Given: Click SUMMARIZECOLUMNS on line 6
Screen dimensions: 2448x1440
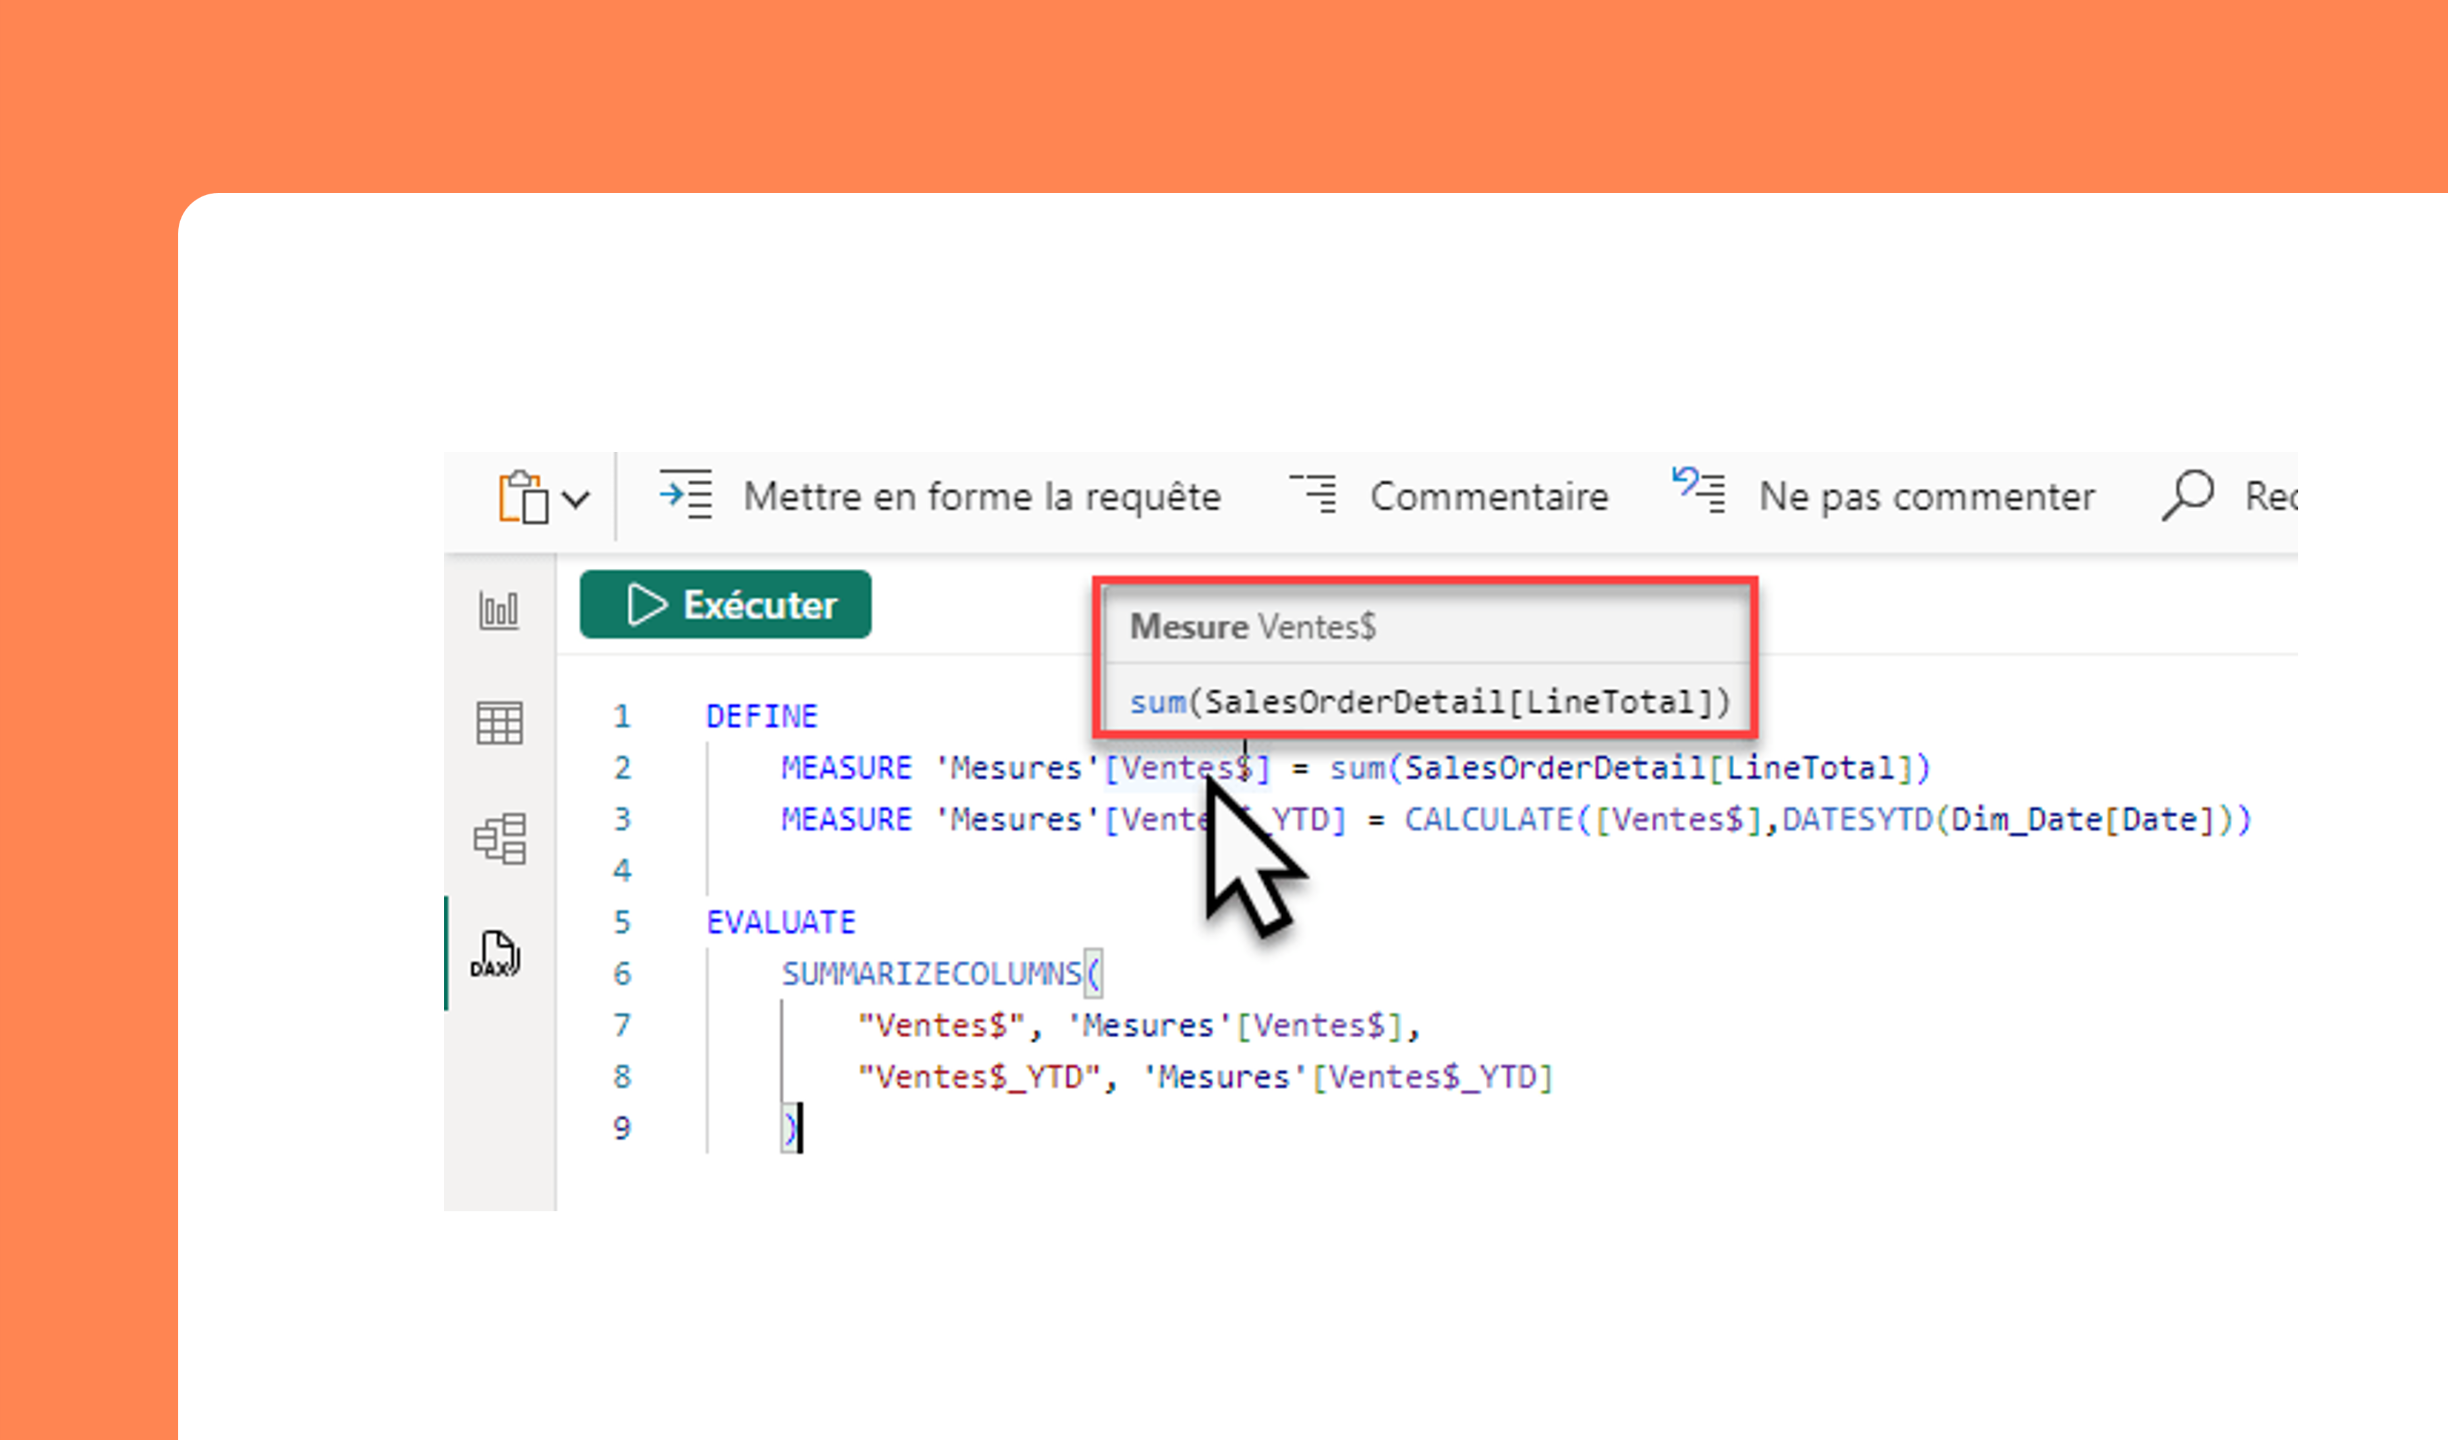Looking at the screenshot, I should click(x=931, y=974).
